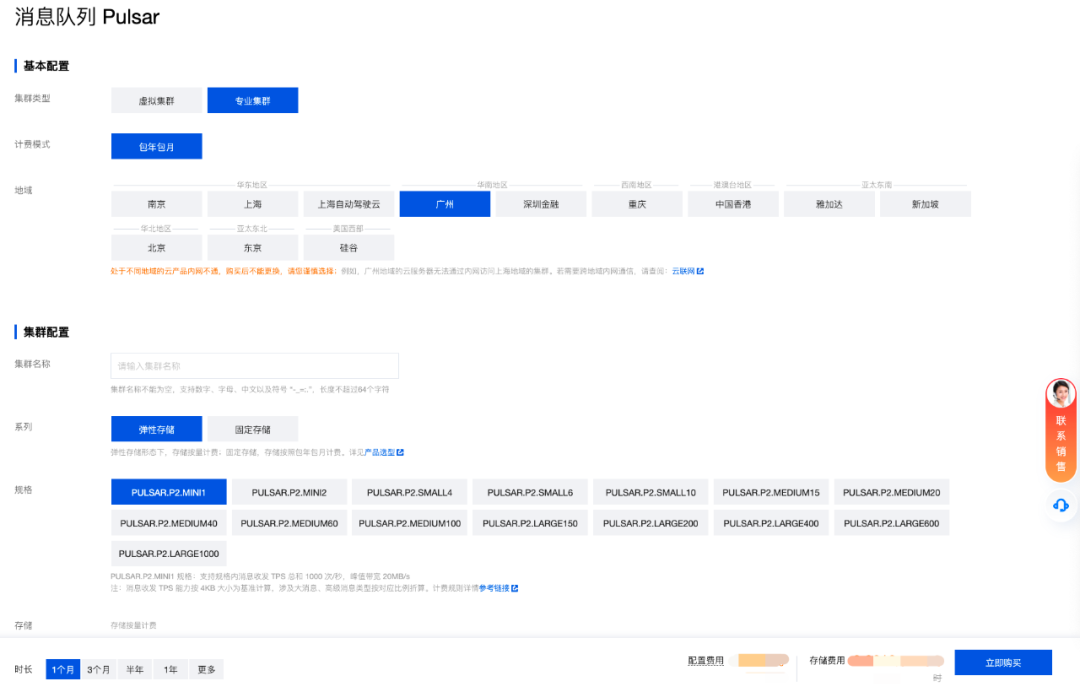Screen dimensions: 1080x692
Task: Select 上海自动驾驶云 region
Action: coord(349,205)
